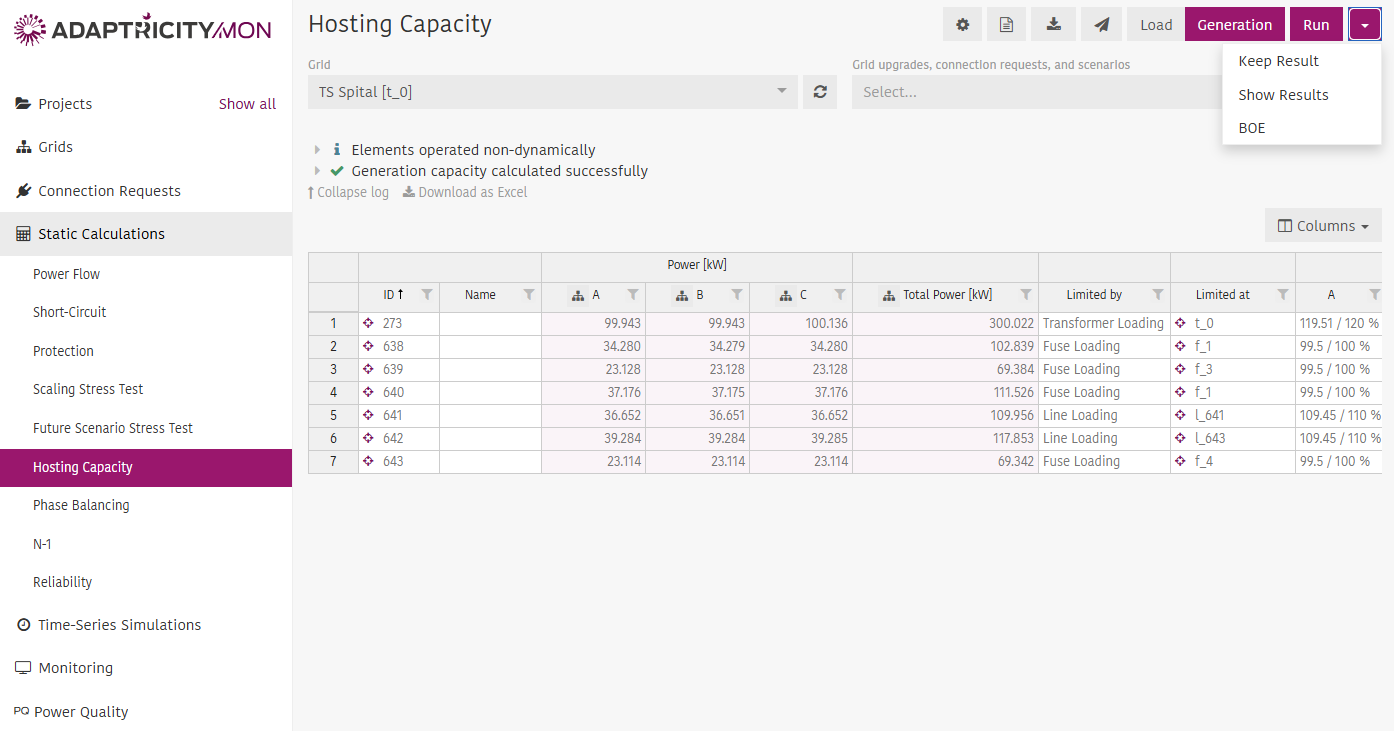Select Generation mode
The width and height of the screenshot is (1394, 731).
[x=1235, y=25]
